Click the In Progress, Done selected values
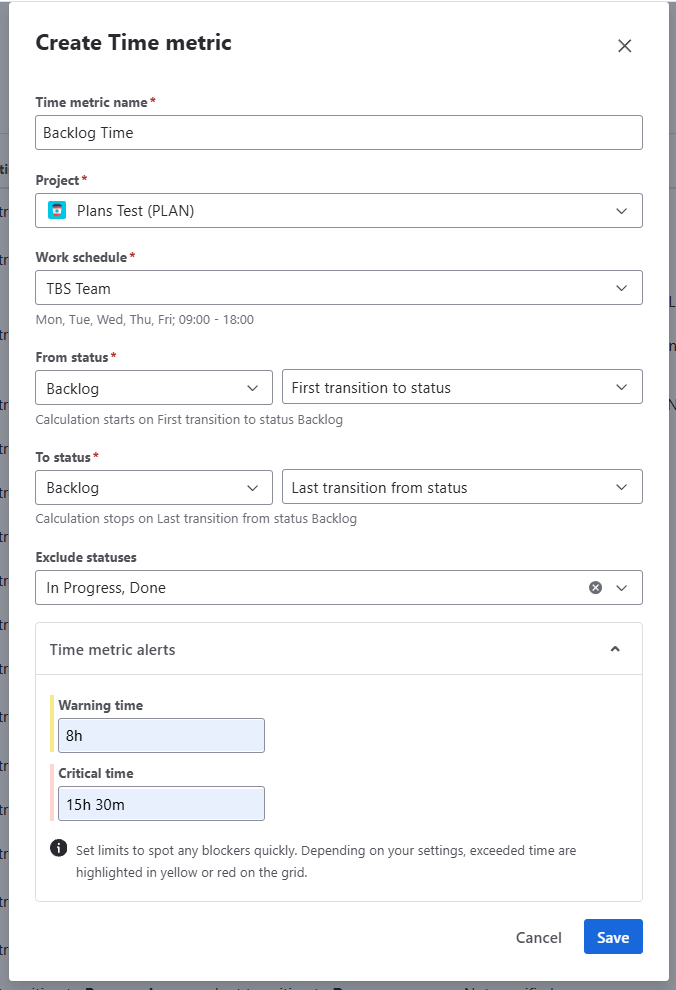This screenshot has width=676, height=990. pyautogui.click(x=106, y=588)
